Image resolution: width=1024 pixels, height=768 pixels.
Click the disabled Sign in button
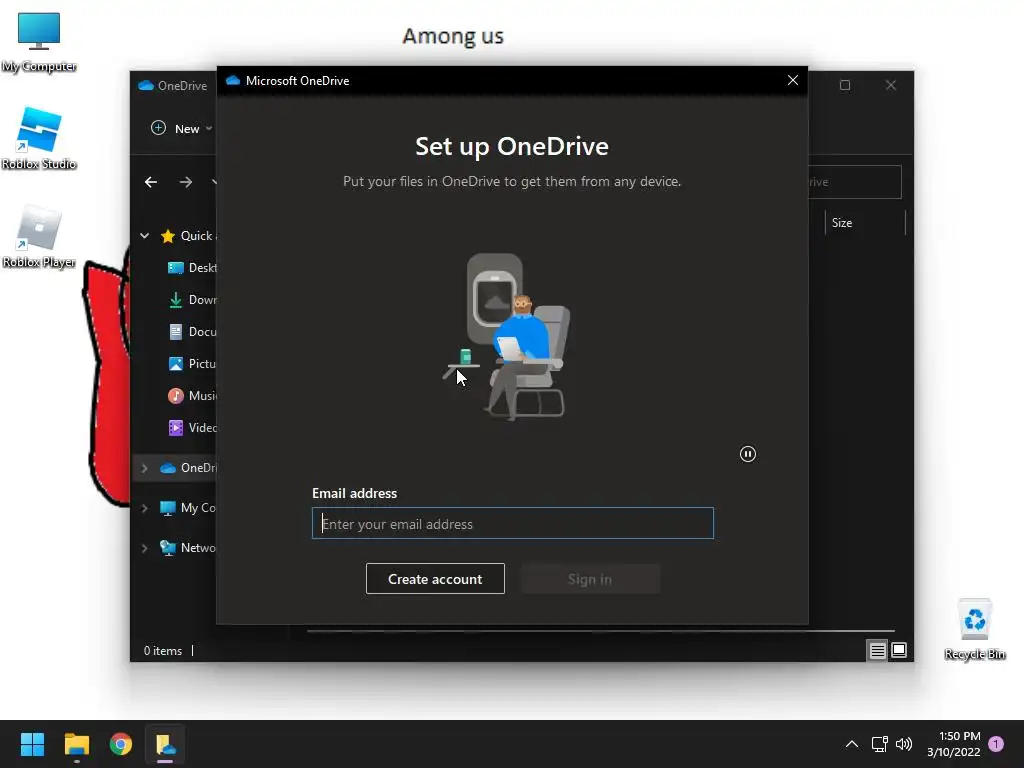pyautogui.click(x=590, y=579)
